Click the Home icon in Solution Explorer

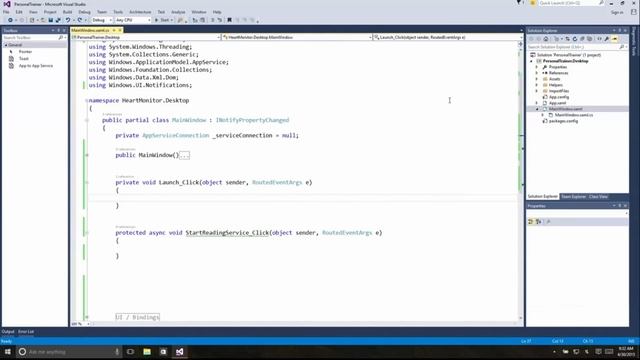click(x=546, y=39)
